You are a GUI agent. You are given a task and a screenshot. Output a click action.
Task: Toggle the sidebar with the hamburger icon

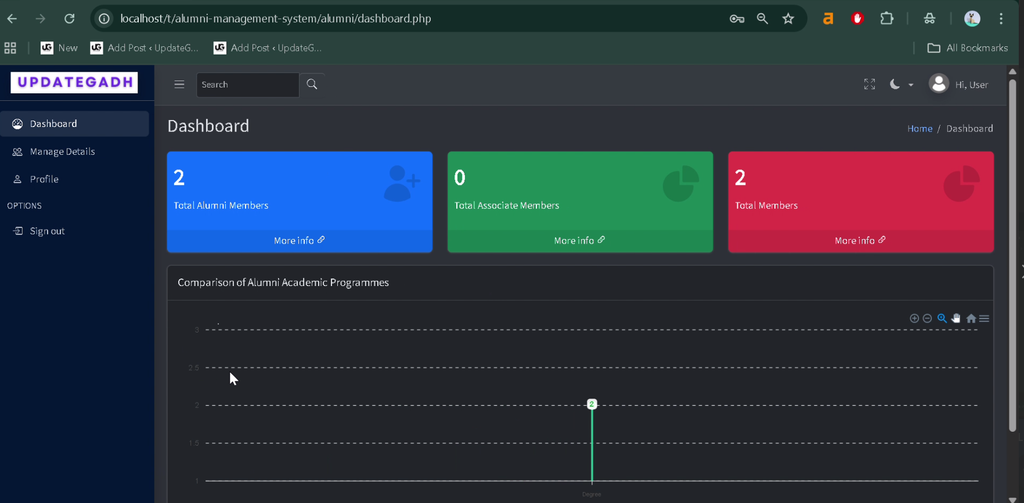[179, 84]
